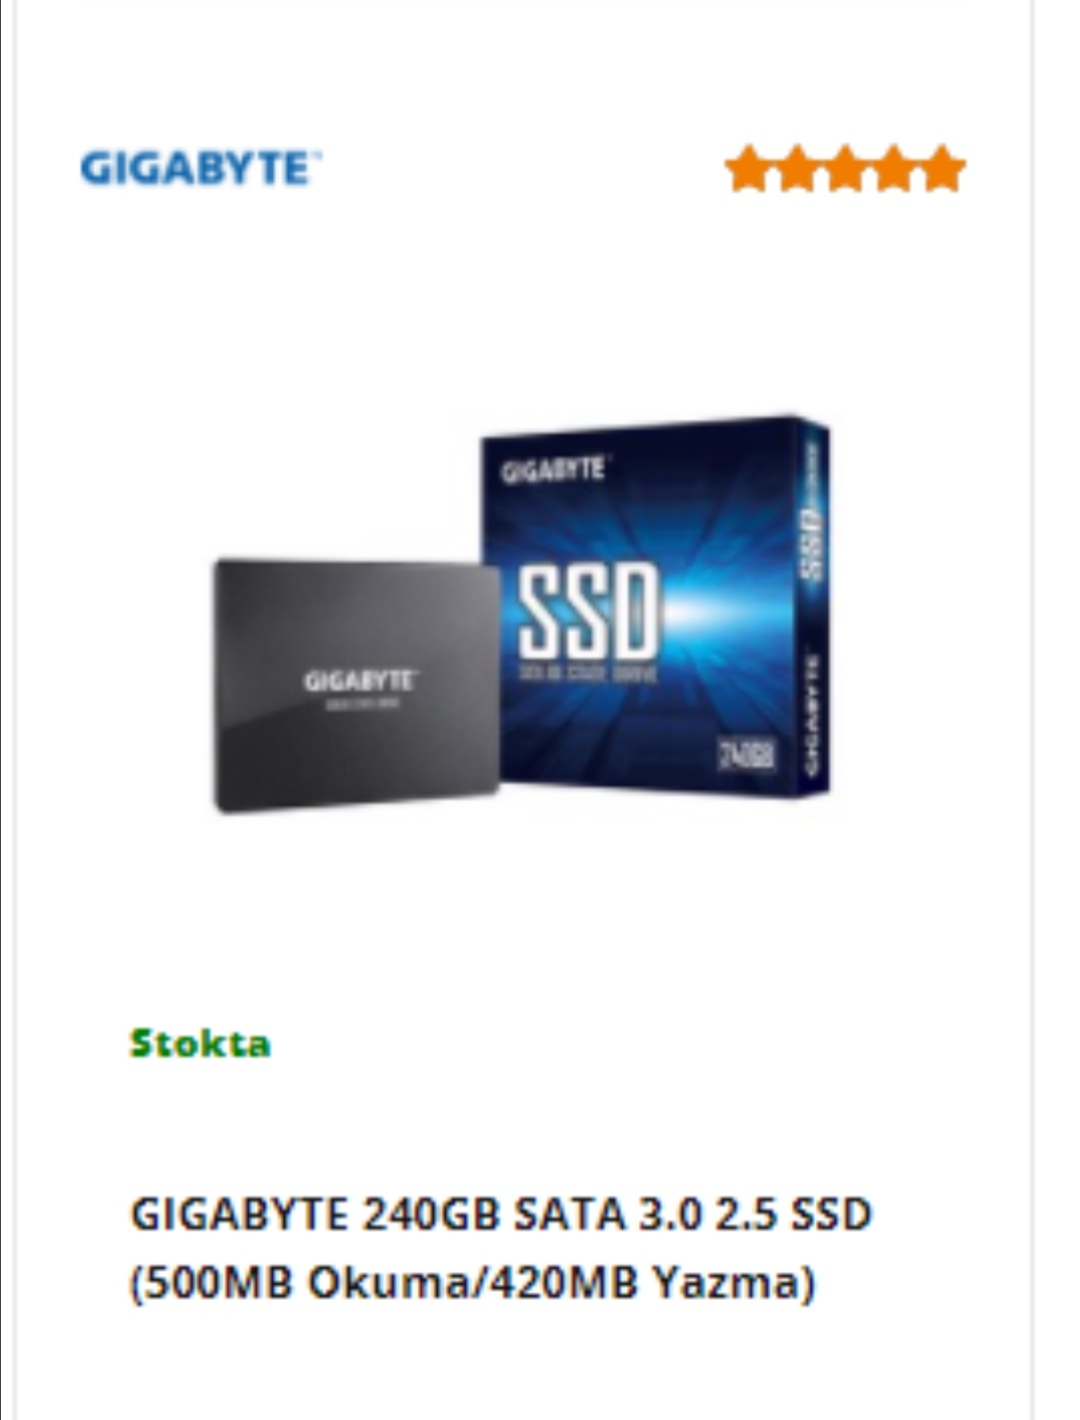Click the green Stokta stock label
This screenshot has height=1420, width=1080.
[x=200, y=1043]
